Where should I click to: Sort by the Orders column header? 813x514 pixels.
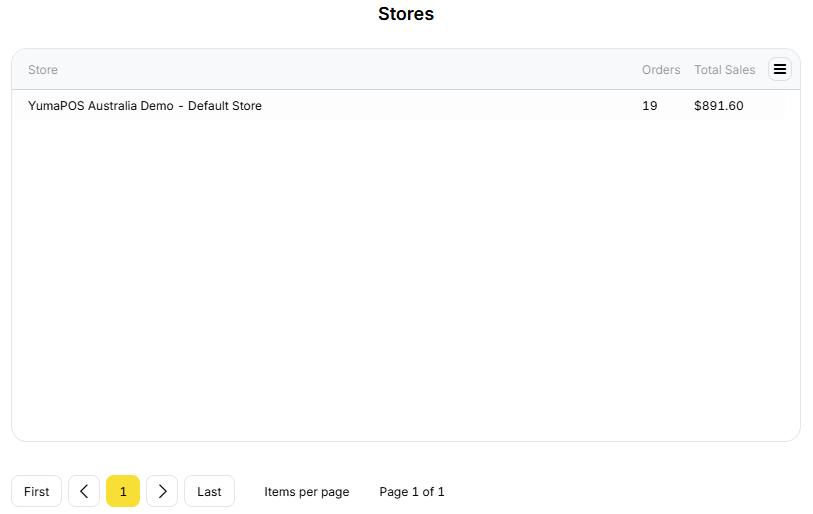[661, 70]
